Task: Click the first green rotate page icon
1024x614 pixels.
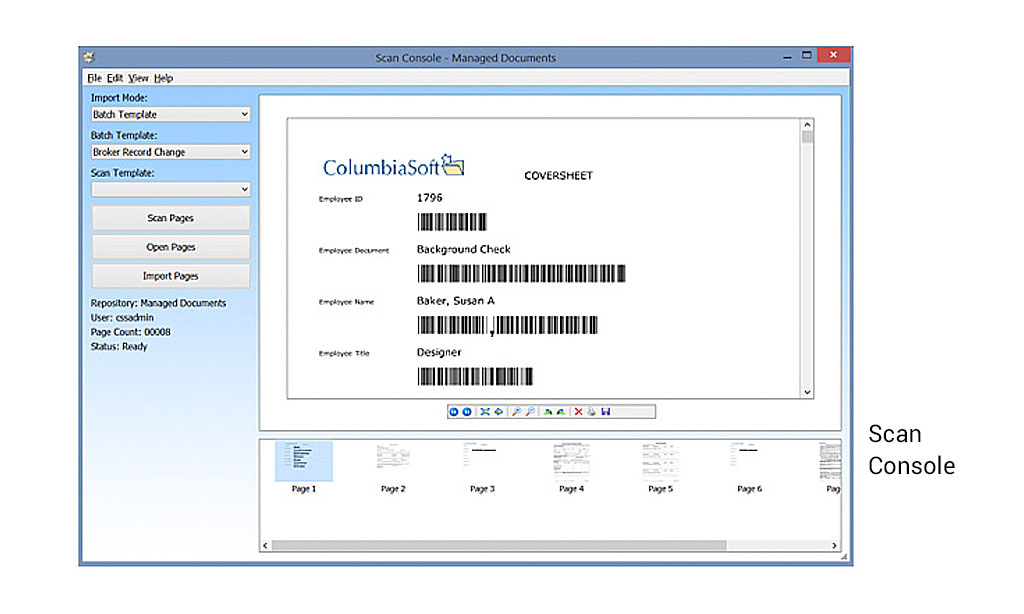Action: 548,412
